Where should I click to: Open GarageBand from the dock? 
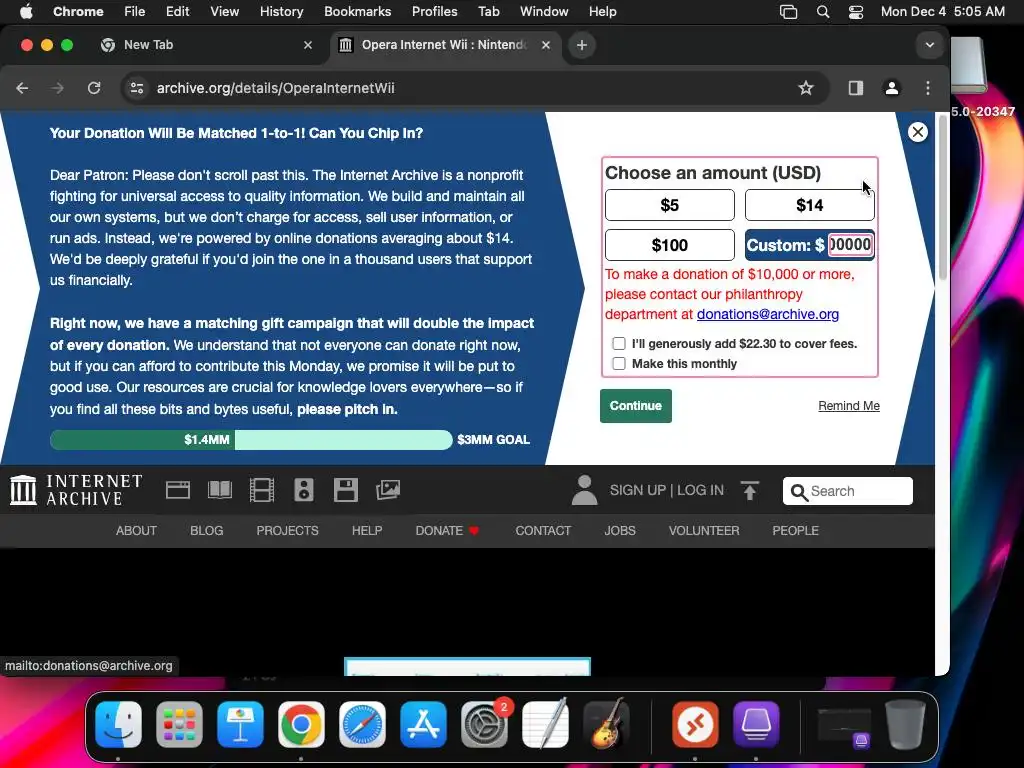coord(607,725)
